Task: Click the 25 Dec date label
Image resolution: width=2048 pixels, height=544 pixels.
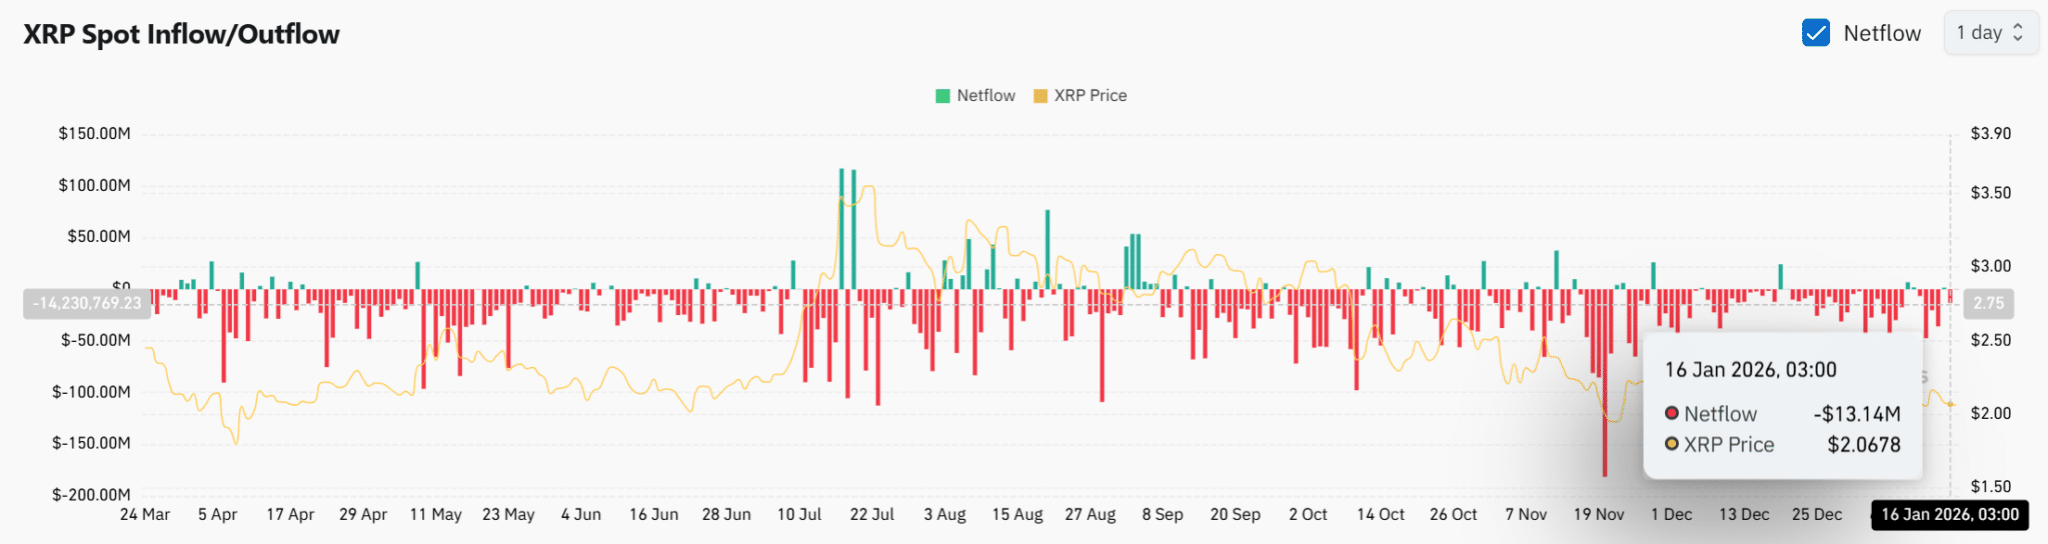Action: [x=1817, y=515]
